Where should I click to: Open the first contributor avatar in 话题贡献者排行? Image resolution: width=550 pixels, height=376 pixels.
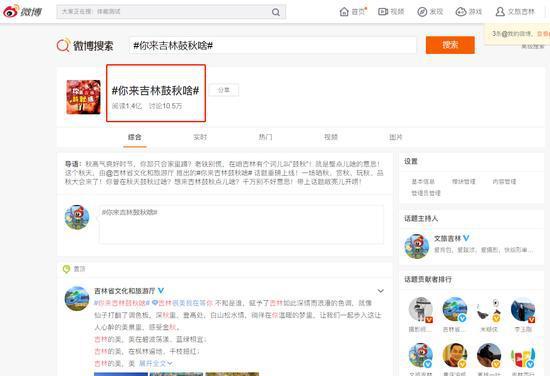pyautogui.click(x=421, y=309)
